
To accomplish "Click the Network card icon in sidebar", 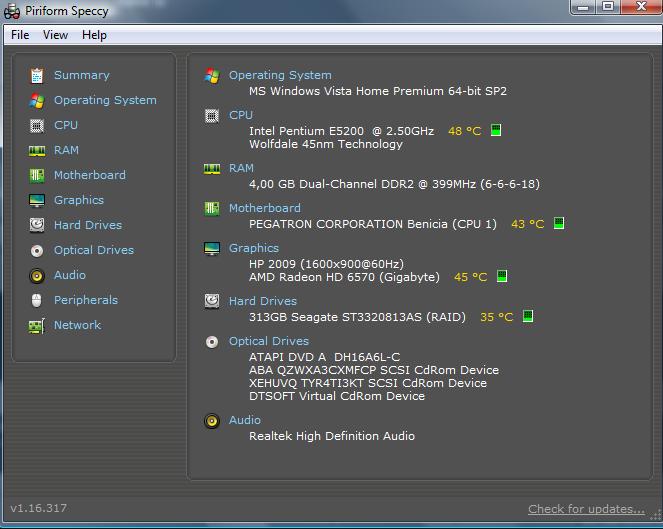I will pyautogui.click(x=37, y=326).
